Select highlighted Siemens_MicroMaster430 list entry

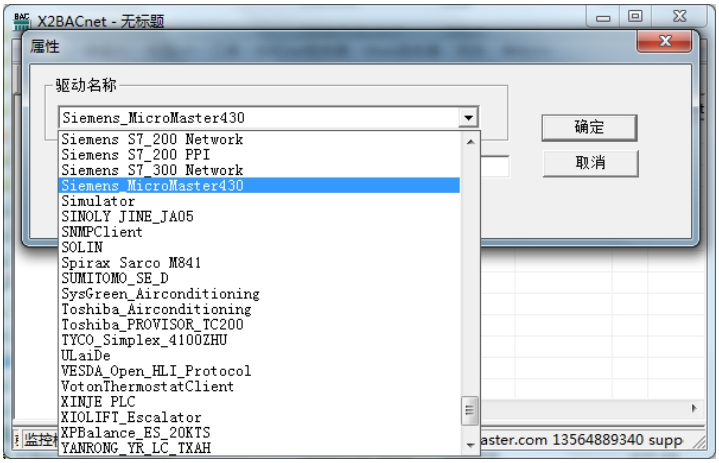click(259, 185)
